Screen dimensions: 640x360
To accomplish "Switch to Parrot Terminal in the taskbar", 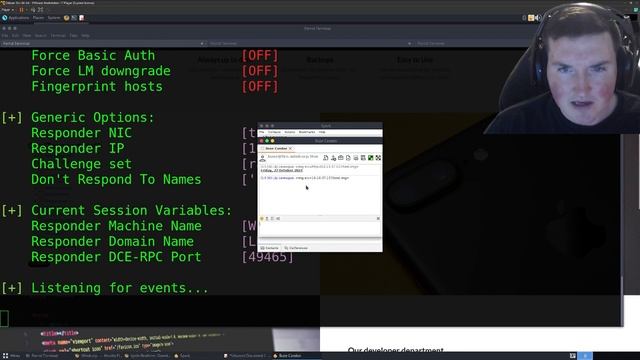I will [42, 356].
